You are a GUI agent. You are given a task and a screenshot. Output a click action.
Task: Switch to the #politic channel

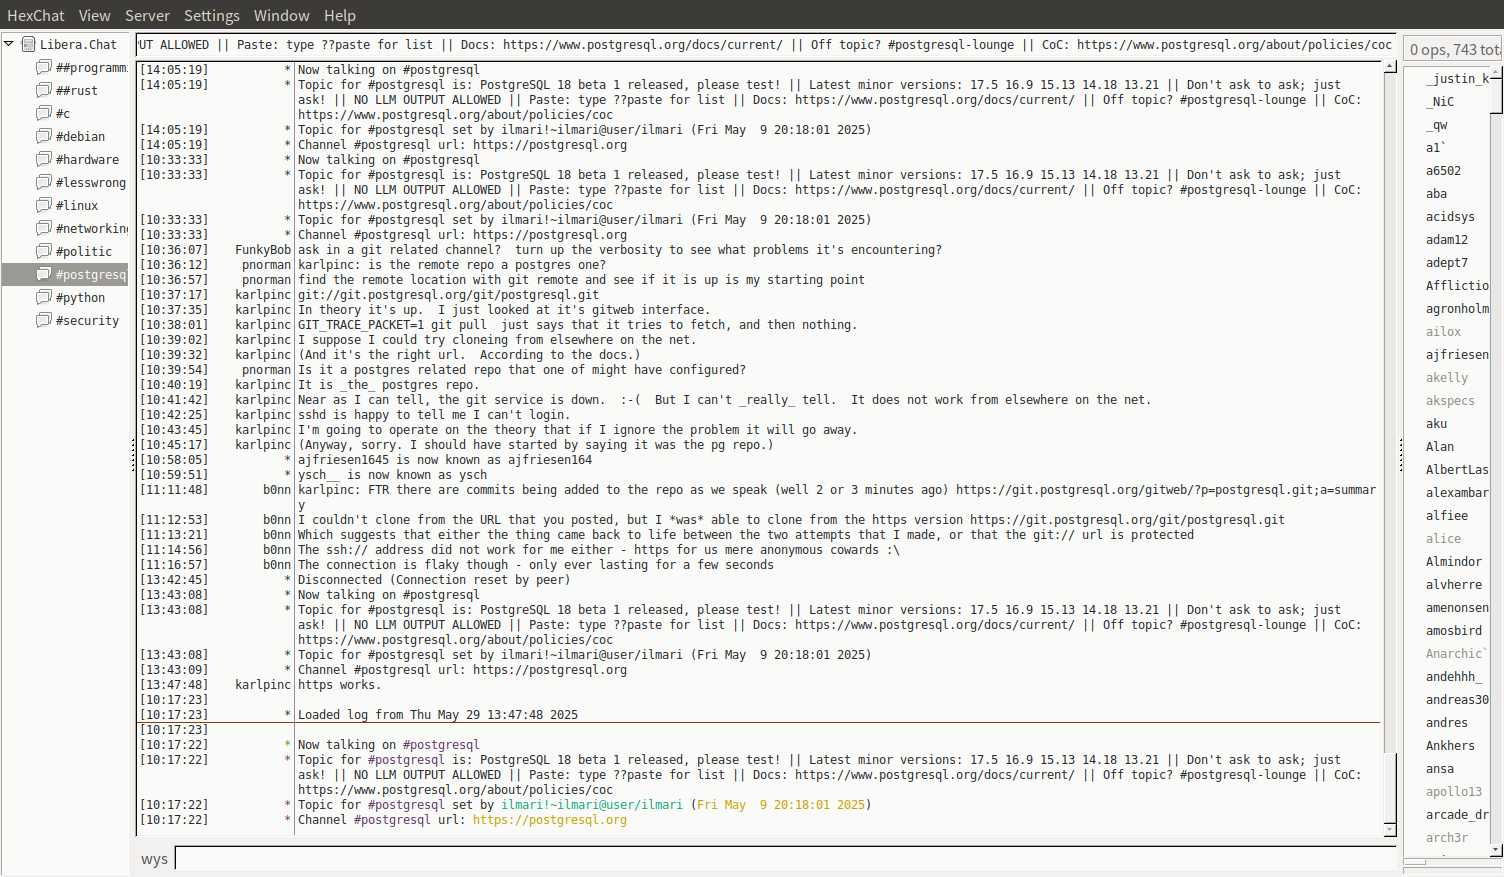coord(83,251)
